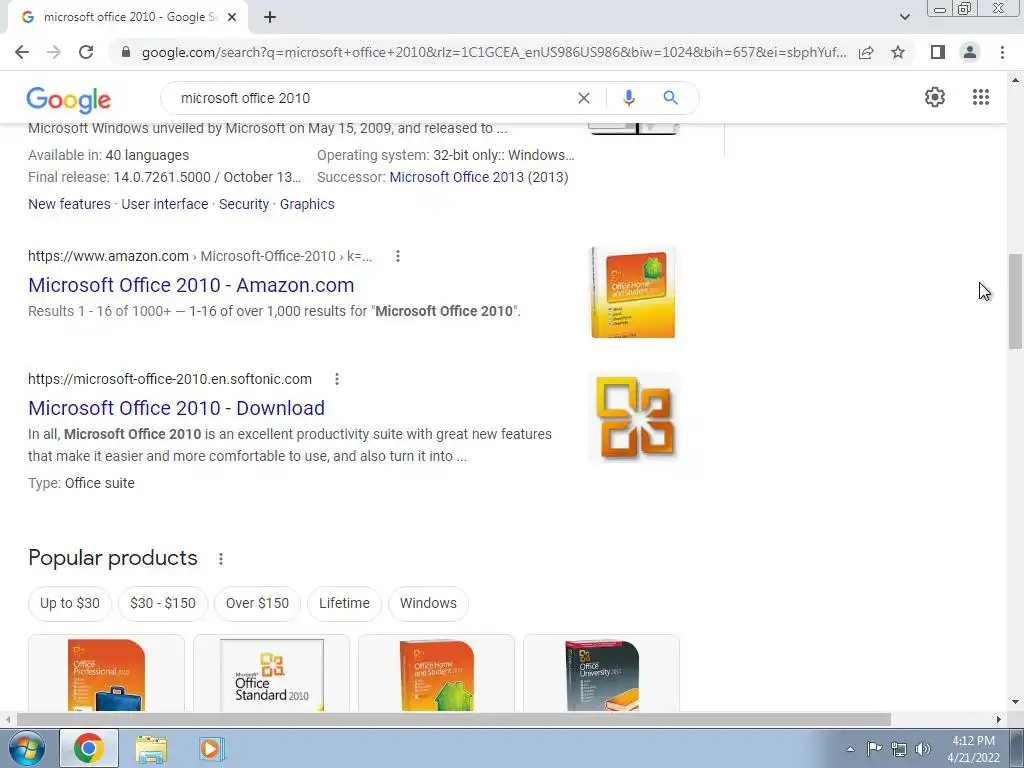Screen dimensions: 1024x768
Task: Click Chrome icon in taskbar
Action: point(89,748)
